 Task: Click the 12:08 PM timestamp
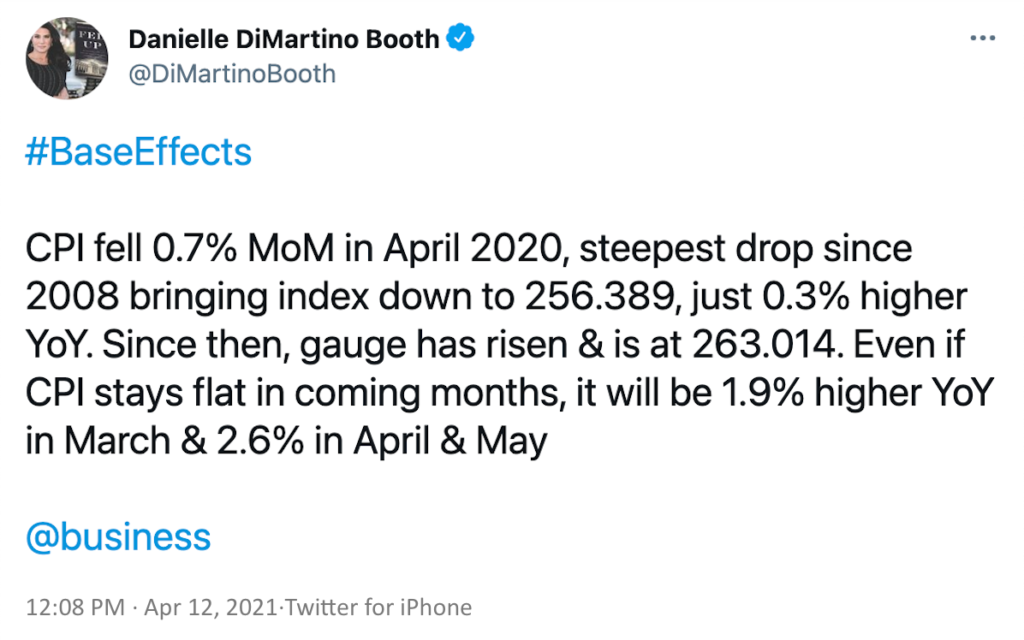tap(75, 607)
